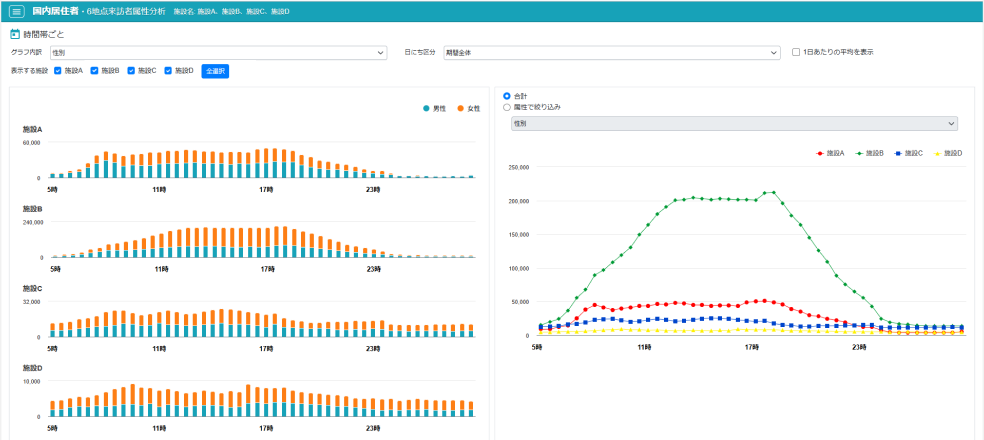Open the グラフ内訳 dropdown
This screenshot has width=984, height=440.
(218, 53)
